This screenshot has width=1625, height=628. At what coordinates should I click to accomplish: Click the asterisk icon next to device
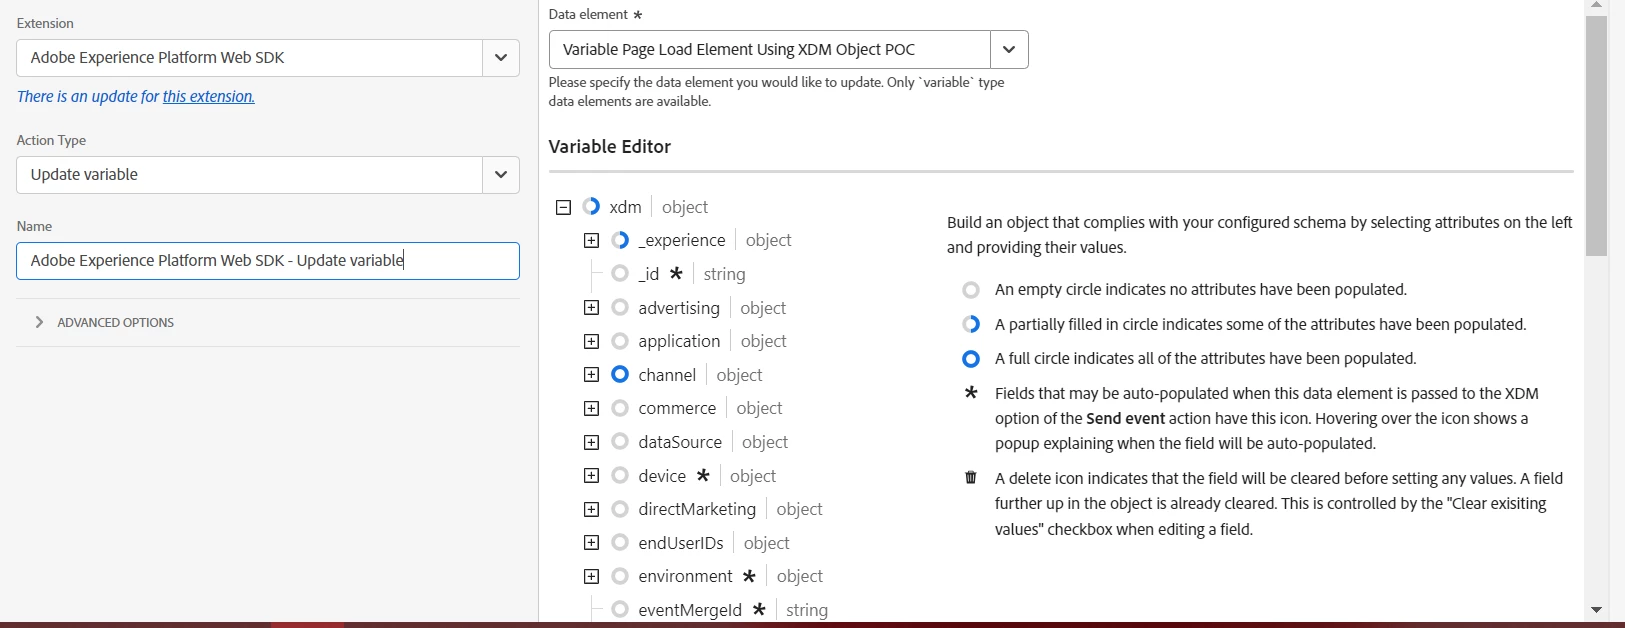(x=703, y=475)
